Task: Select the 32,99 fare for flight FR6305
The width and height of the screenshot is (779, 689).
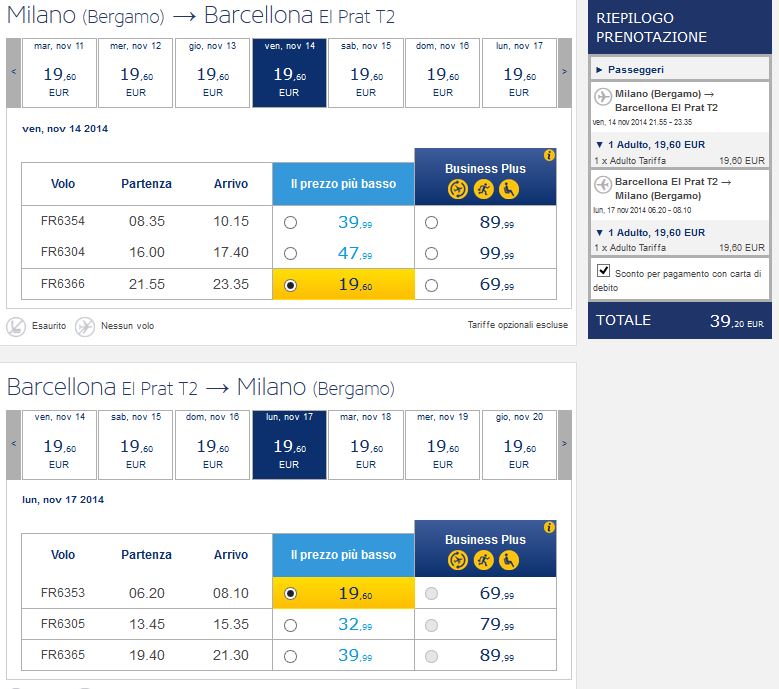Action: pyautogui.click(x=290, y=626)
